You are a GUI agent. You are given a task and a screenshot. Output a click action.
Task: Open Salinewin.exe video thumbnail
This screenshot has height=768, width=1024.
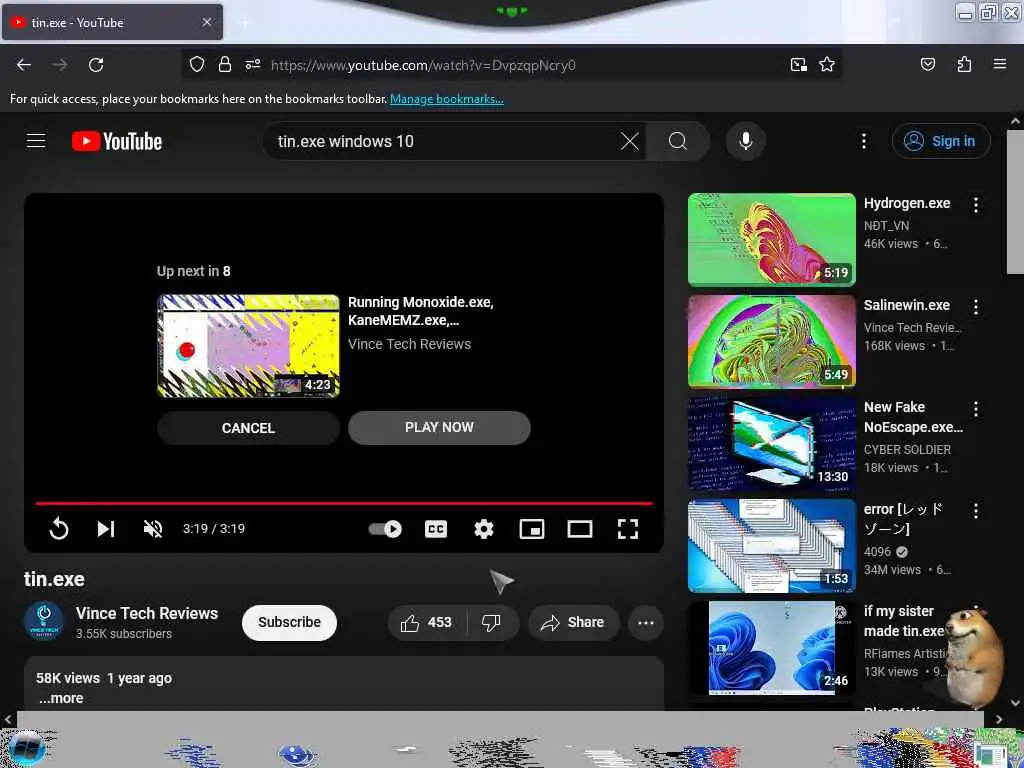(x=771, y=342)
